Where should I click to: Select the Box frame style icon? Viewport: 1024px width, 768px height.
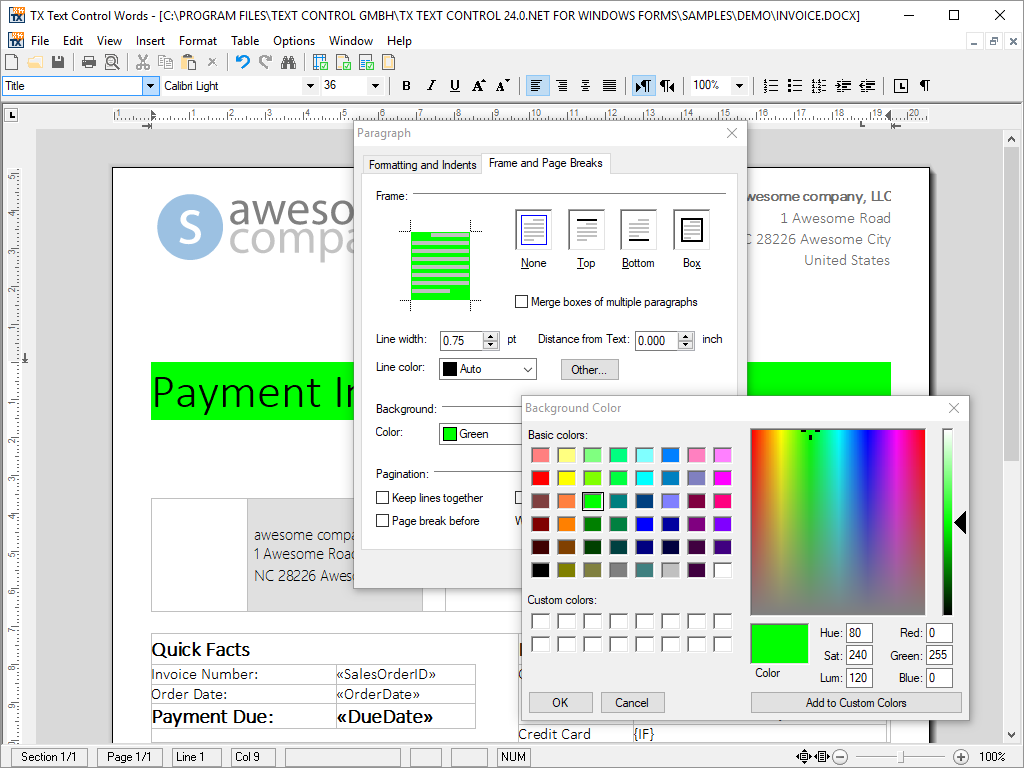[691, 231]
